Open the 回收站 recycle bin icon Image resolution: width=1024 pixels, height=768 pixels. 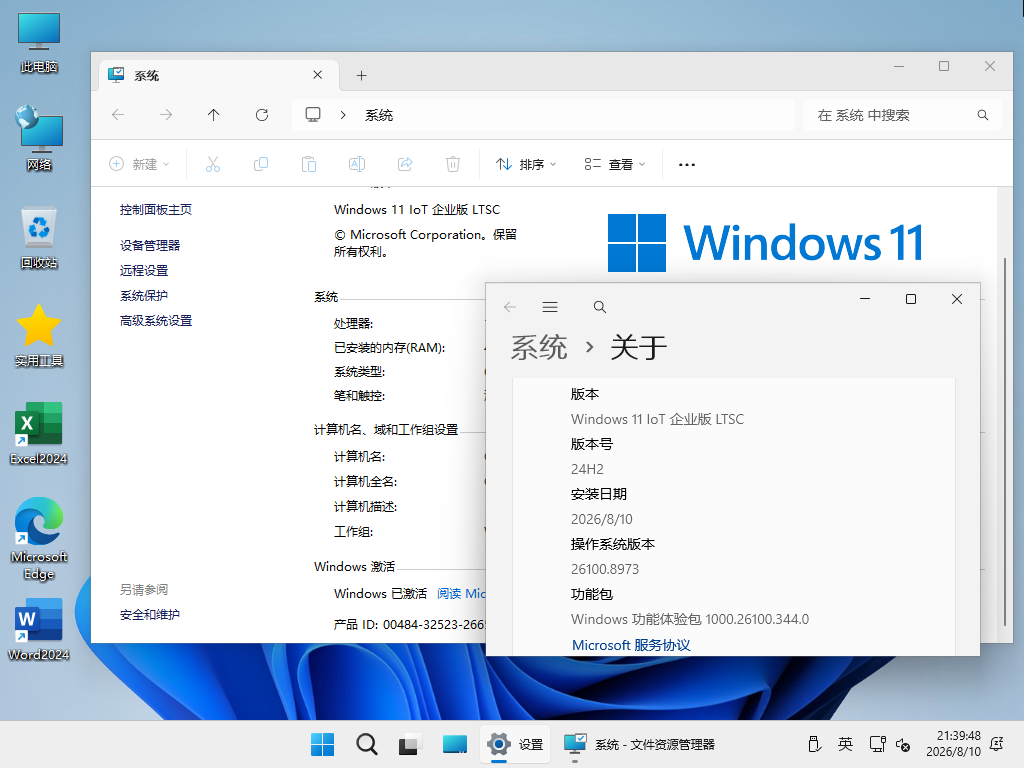click(39, 238)
